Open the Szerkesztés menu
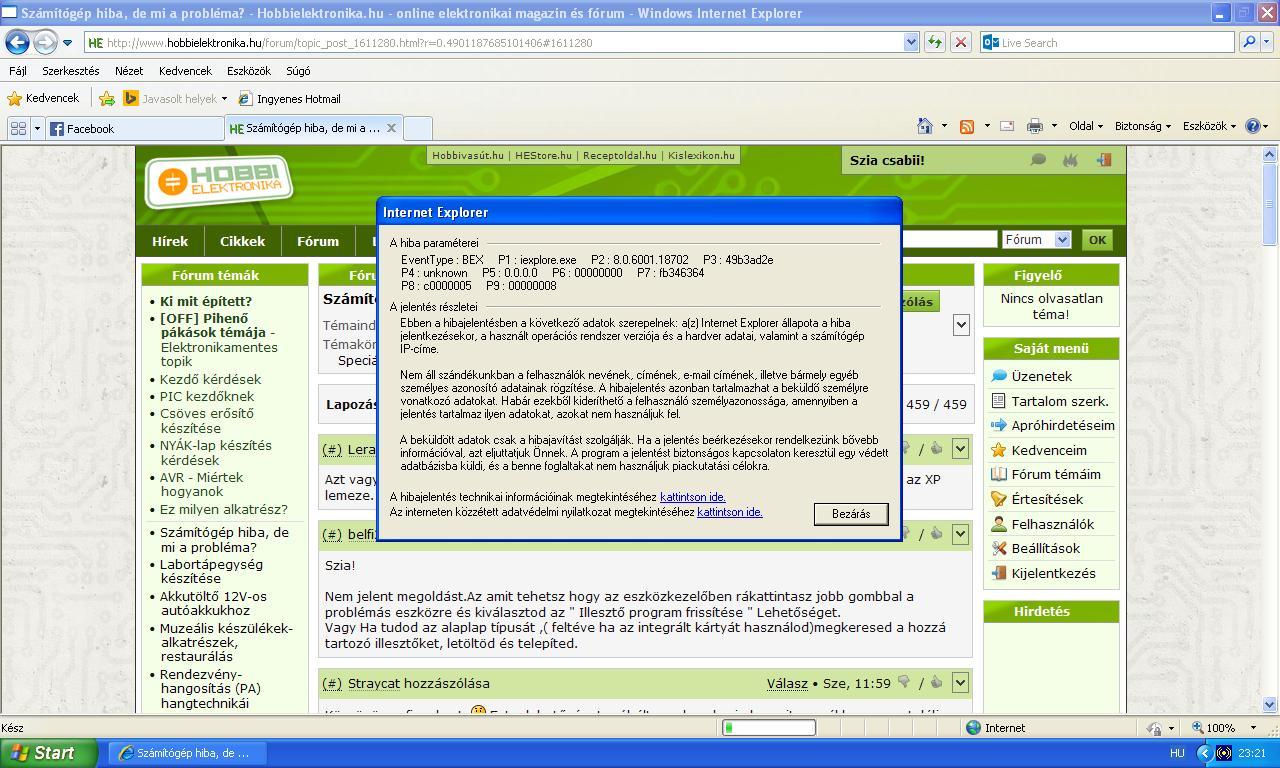 [x=70, y=71]
